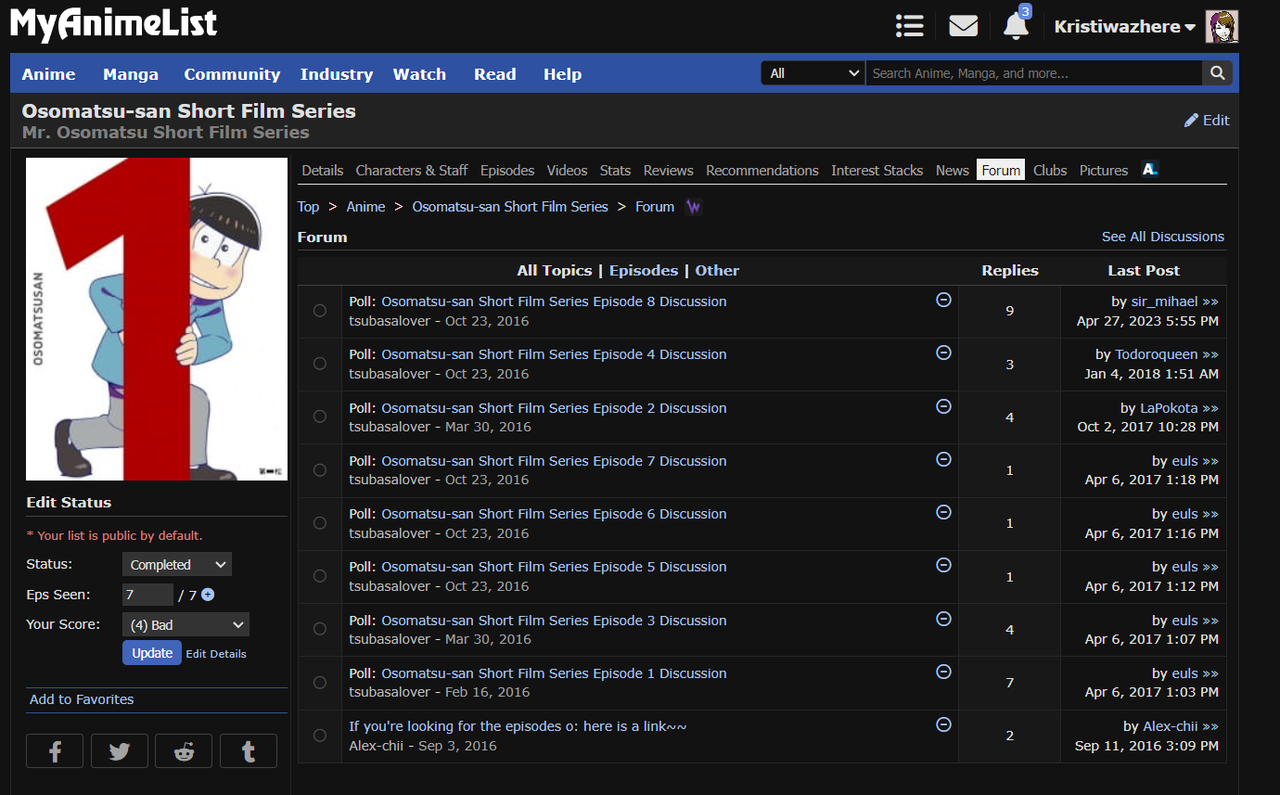Click the MyAnimeList logo
The width and height of the screenshot is (1280, 795).
click(113, 24)
